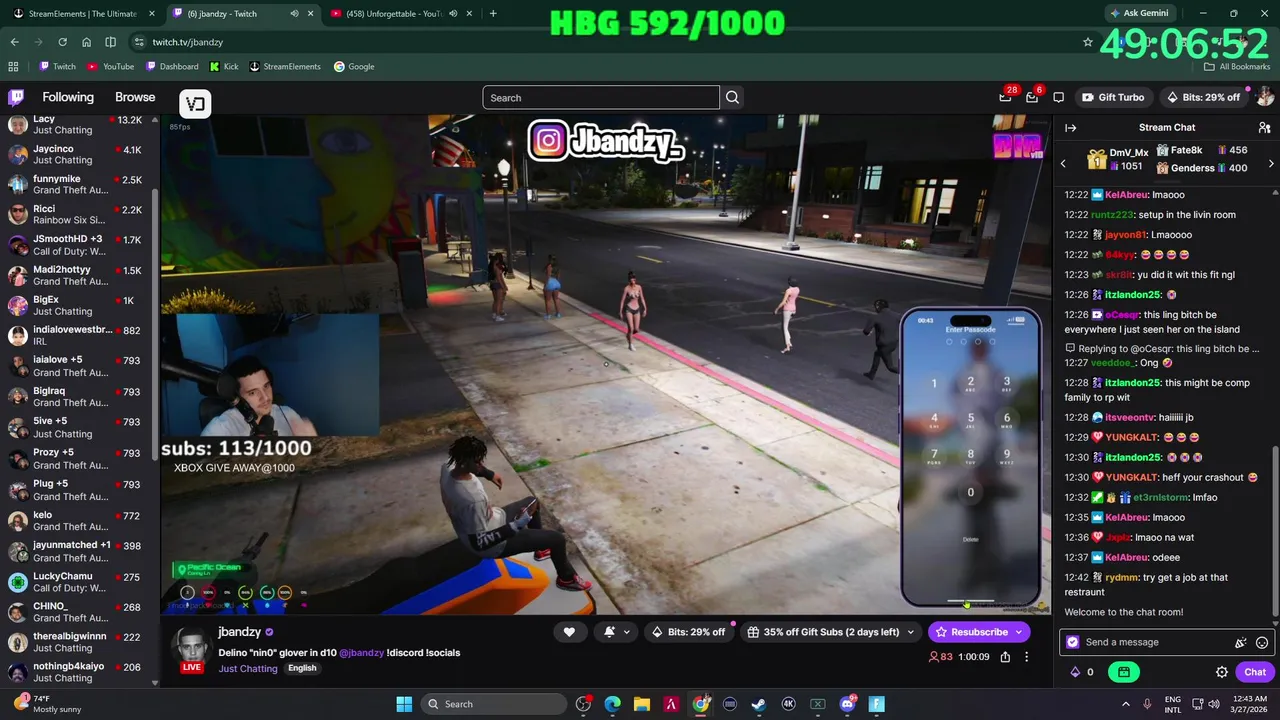Mute the YouTube tab audio icon

(x=453, y=13)
